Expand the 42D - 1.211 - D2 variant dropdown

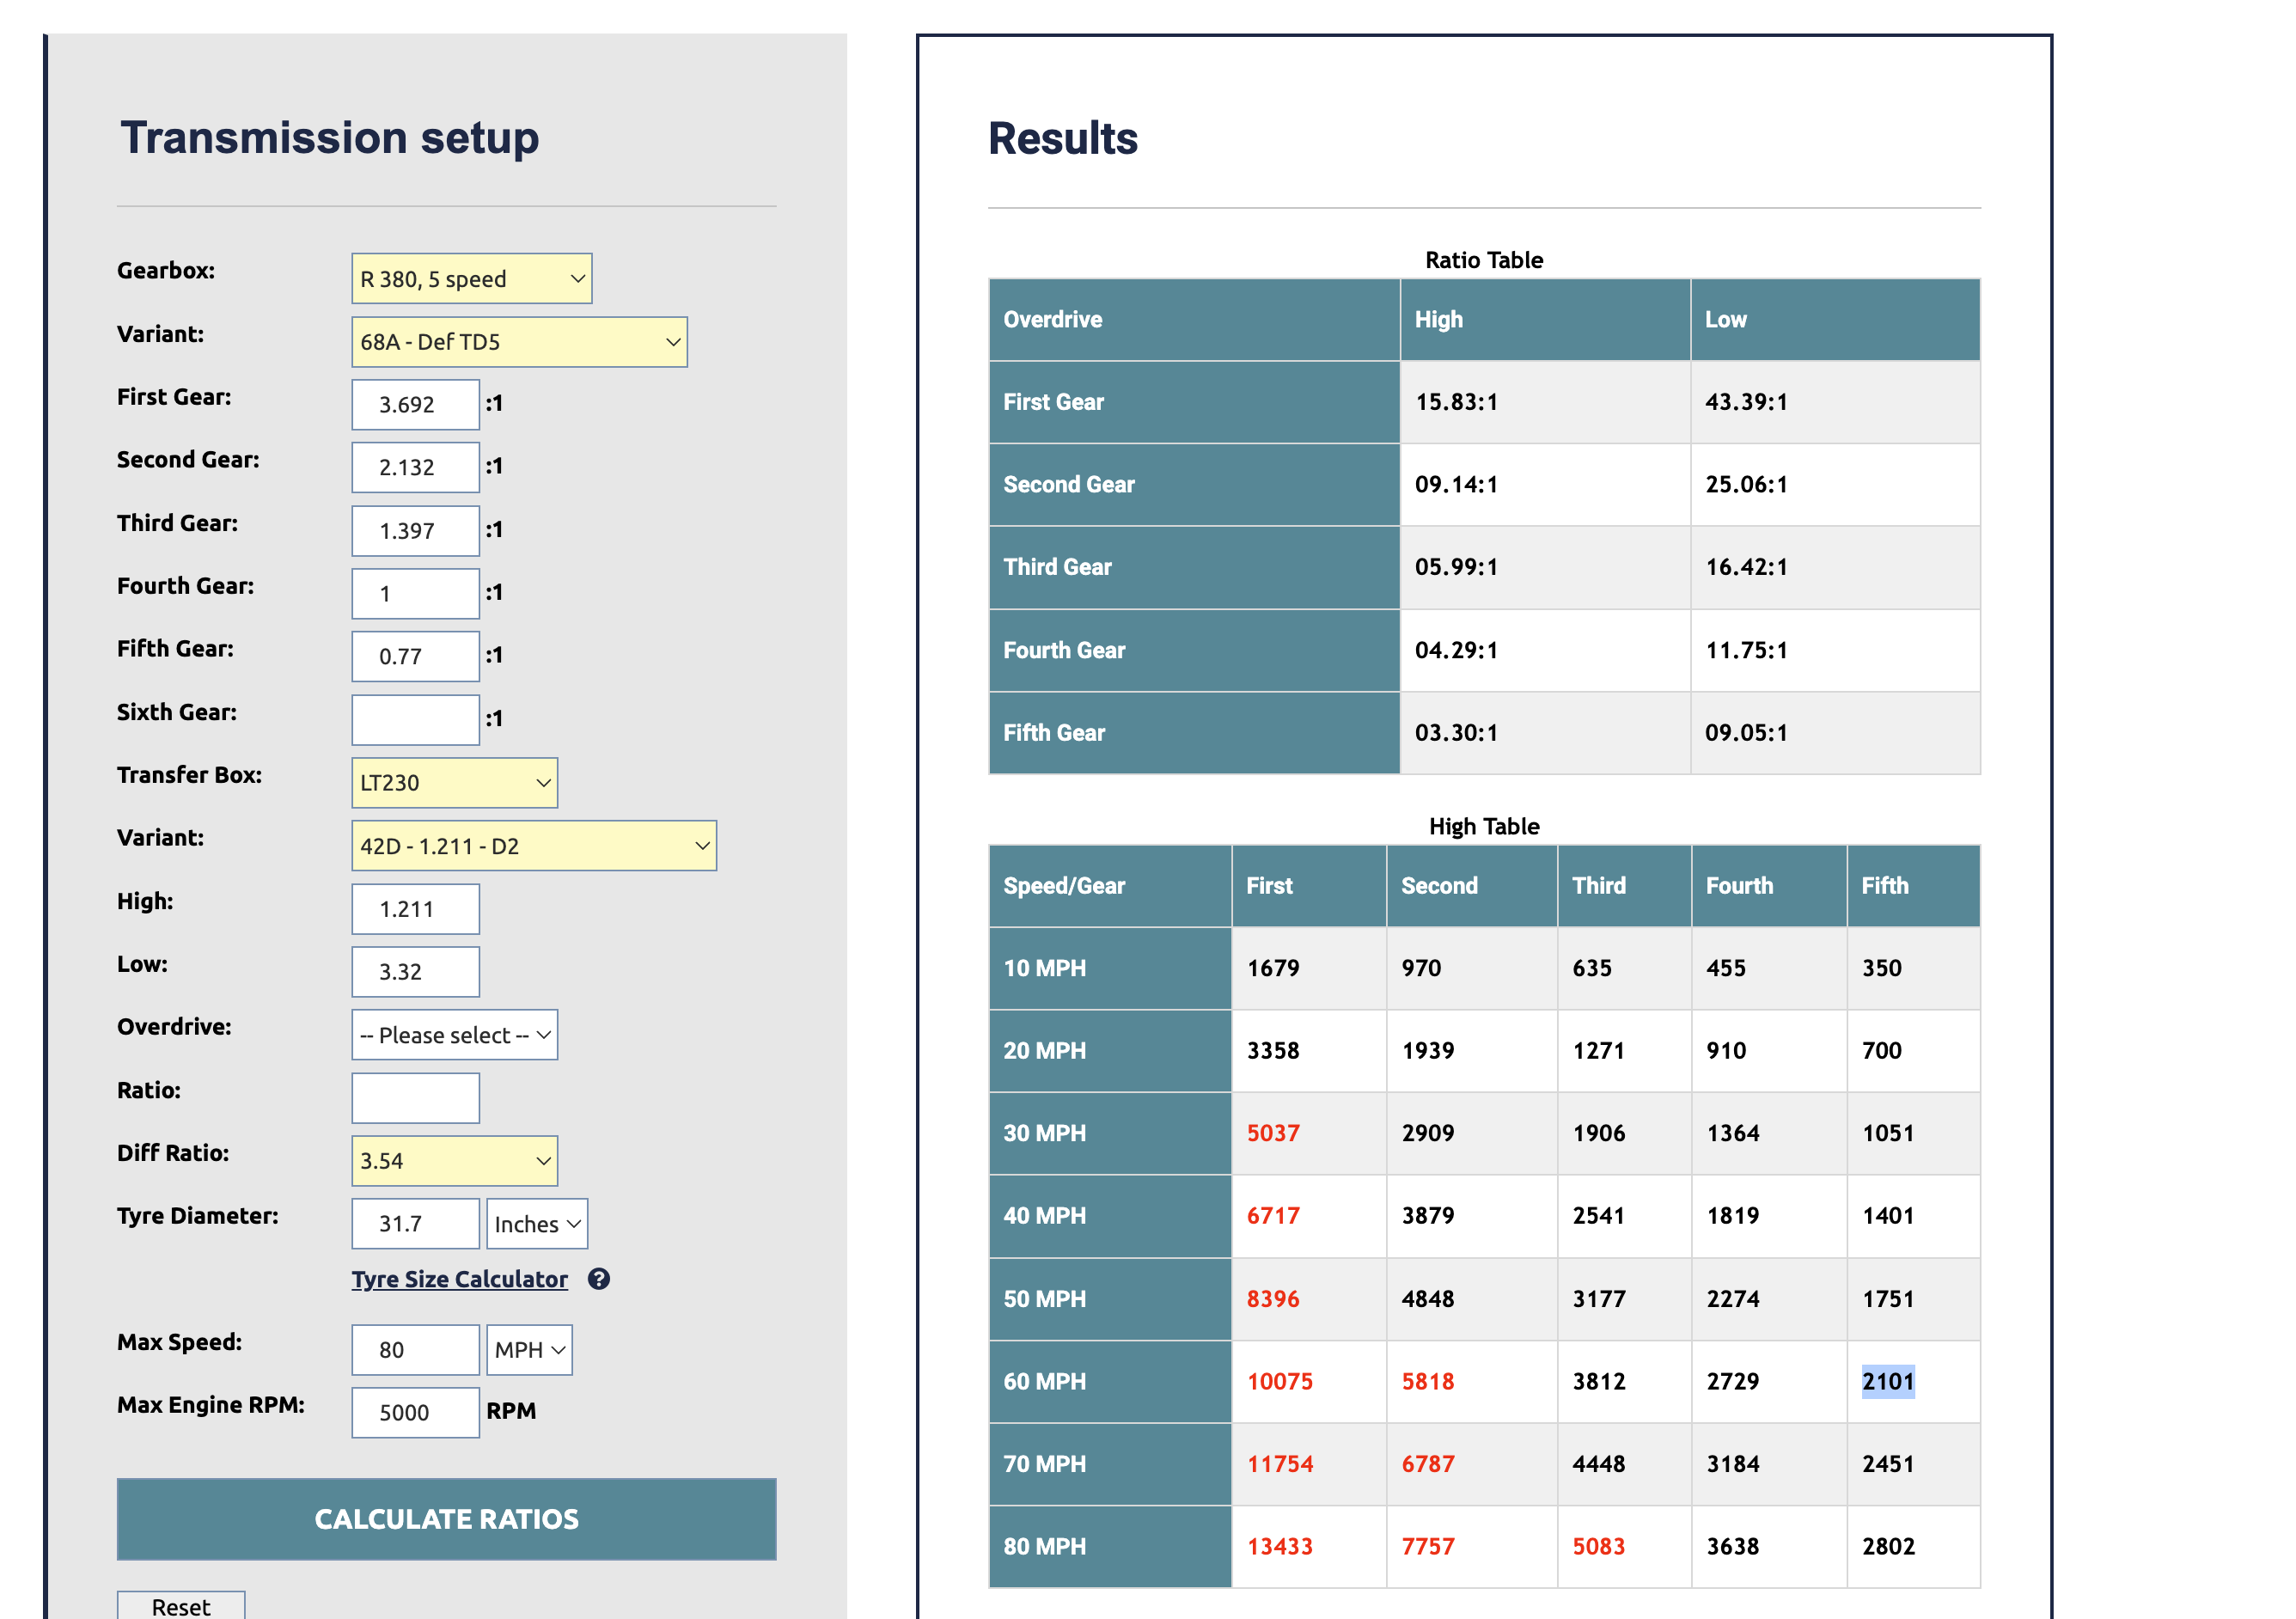(x=534, y=846)
